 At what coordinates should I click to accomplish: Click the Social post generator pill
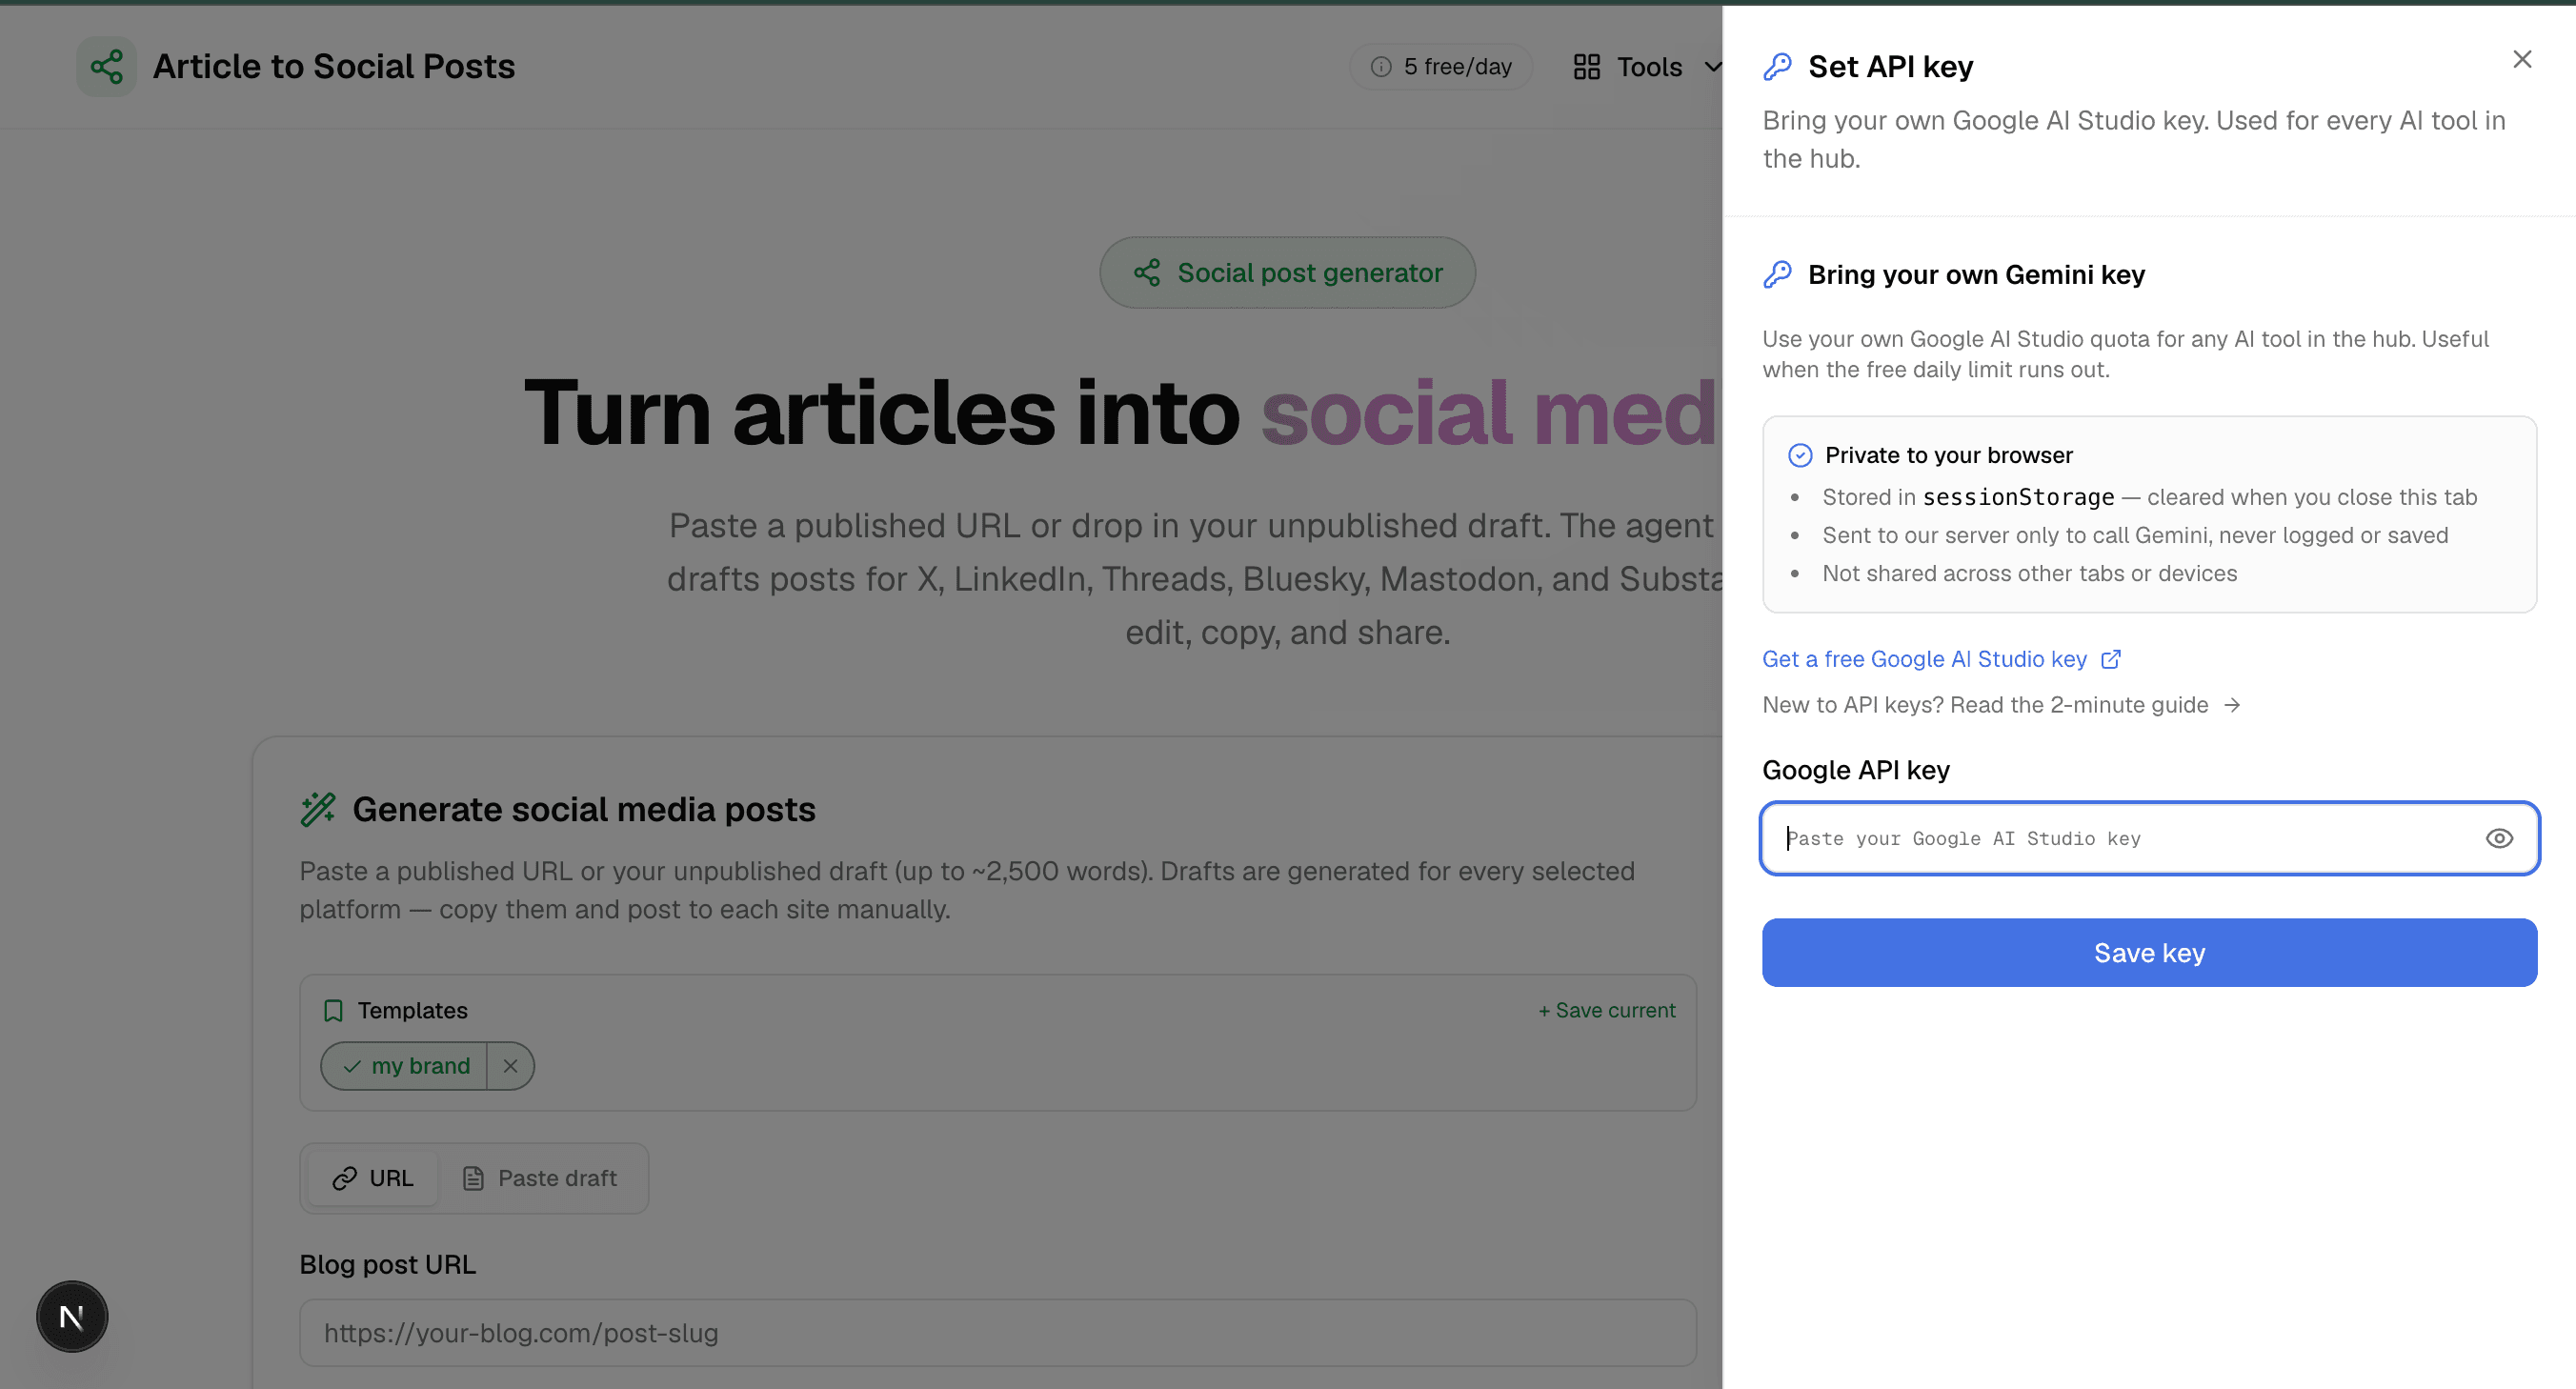coord(1287,273)
